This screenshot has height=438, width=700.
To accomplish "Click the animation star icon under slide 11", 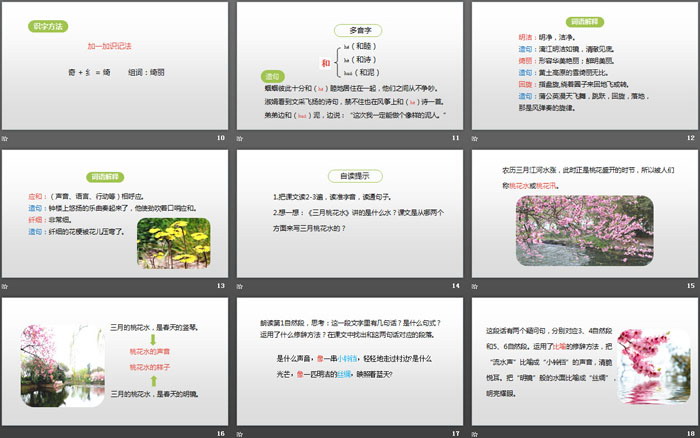I will [242, 138].
